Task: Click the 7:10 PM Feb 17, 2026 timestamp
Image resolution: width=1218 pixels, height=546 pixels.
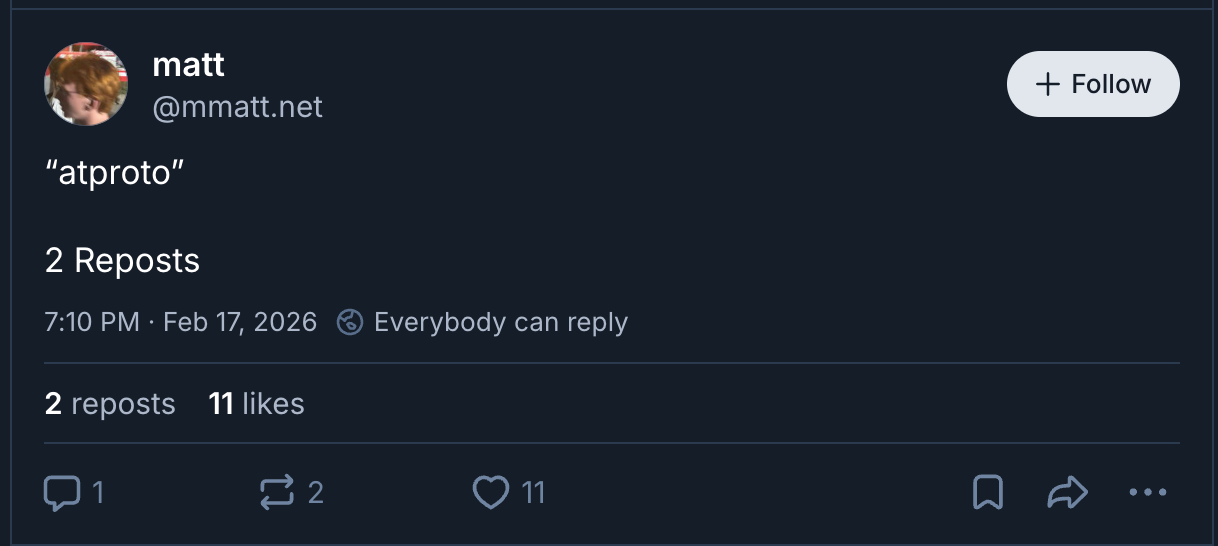Action: 181,322
